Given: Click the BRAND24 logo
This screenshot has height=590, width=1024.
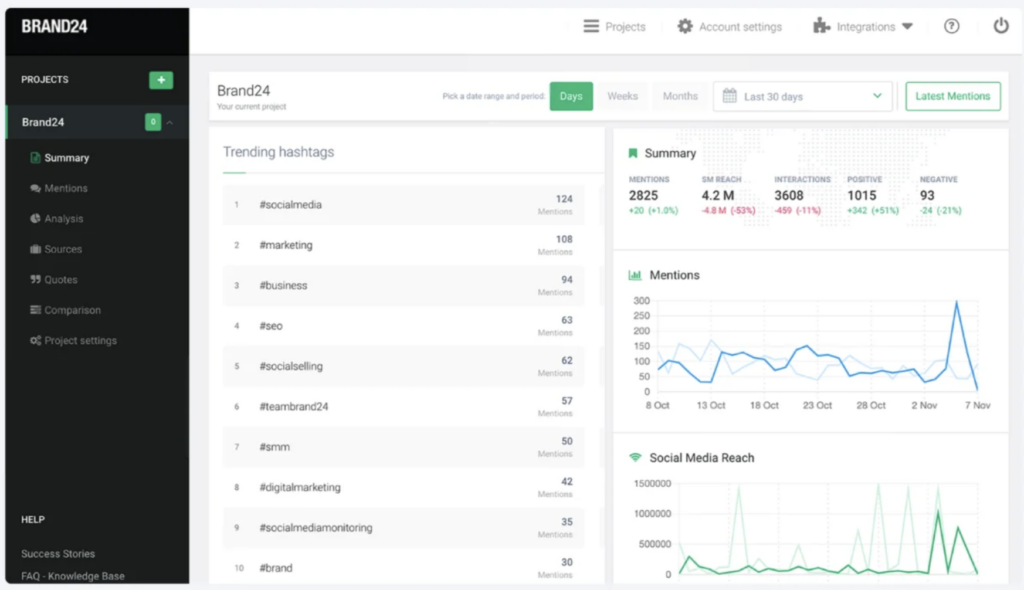Looking at the screenshot, I should tap(54, 27).
